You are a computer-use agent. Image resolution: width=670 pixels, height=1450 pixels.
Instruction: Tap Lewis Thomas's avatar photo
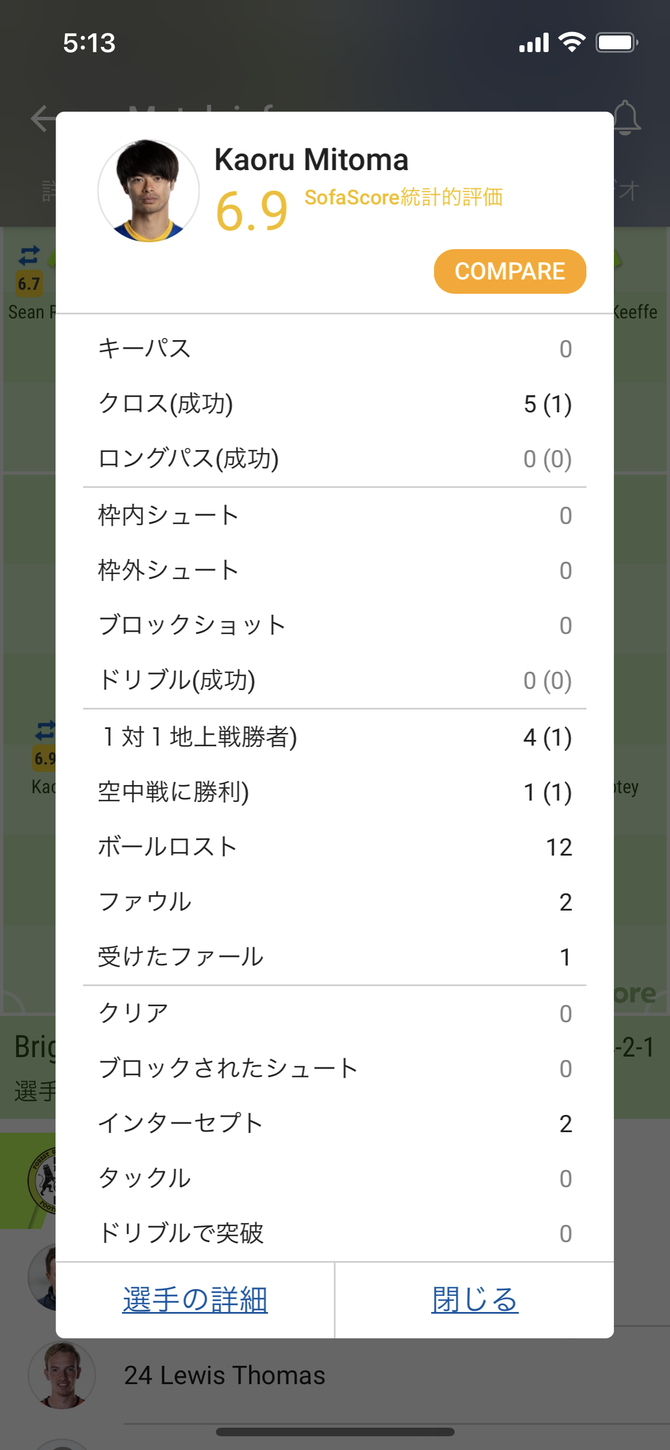pyautogui.click(x=62, y=1375)
